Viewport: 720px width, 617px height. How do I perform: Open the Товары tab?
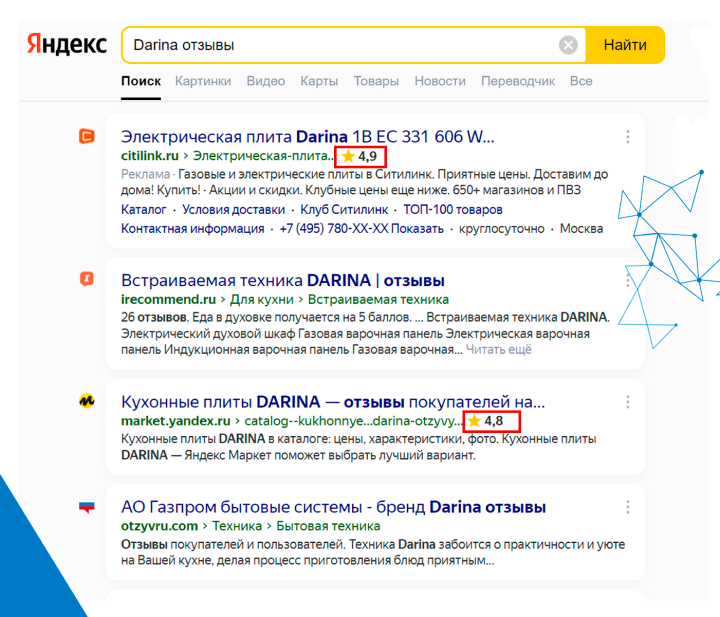click(x=376, y=81)
